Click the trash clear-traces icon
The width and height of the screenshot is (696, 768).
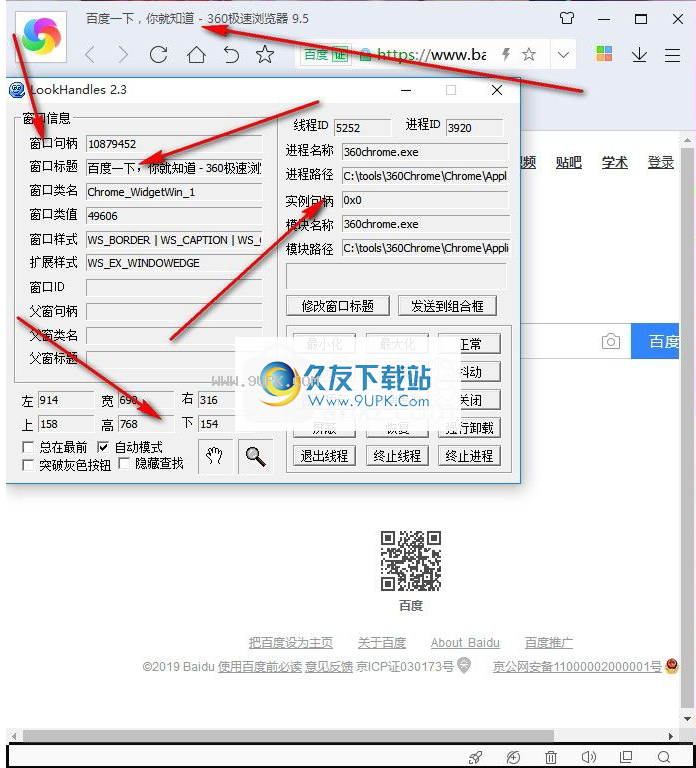click(x=551, y=757)
